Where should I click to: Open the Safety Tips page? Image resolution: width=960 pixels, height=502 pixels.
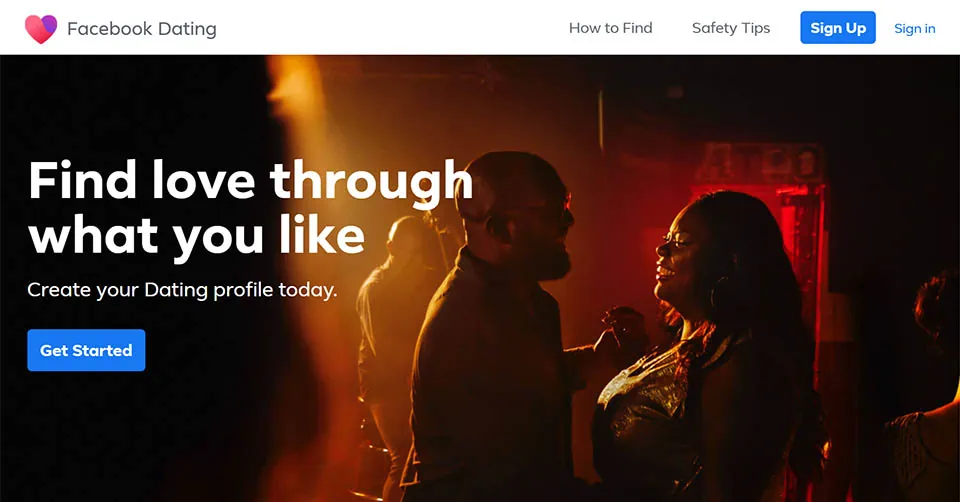[x=731, y=28]
